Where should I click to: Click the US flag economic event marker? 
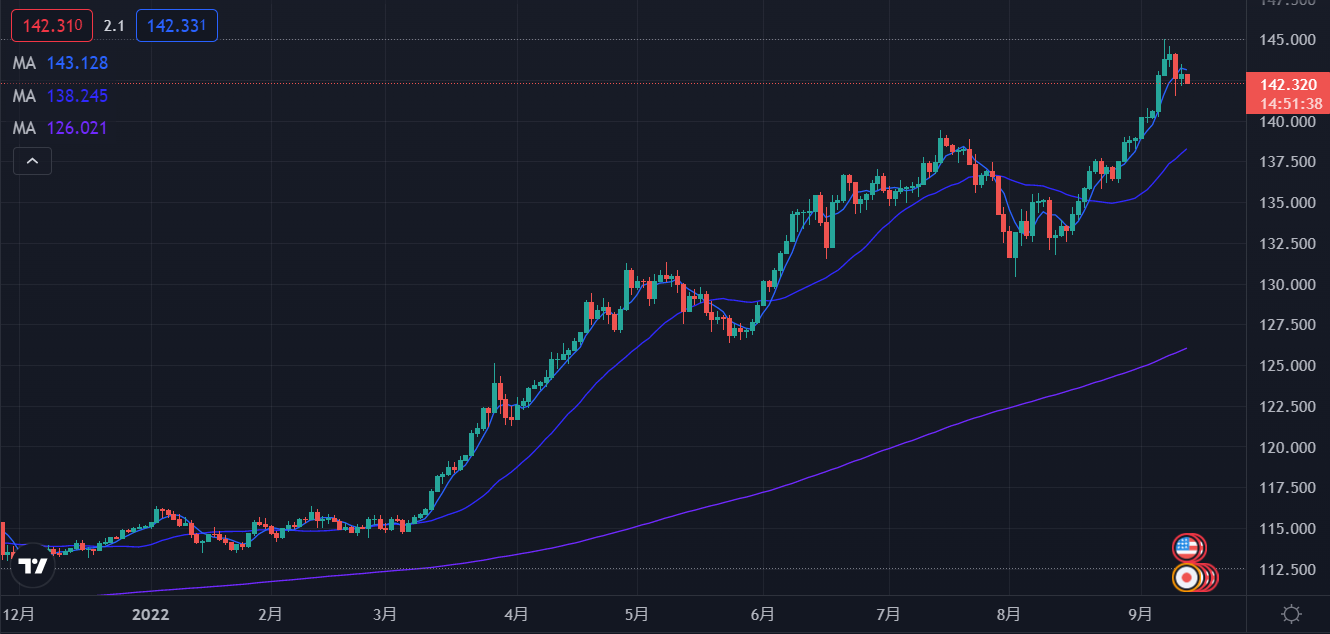(x=1187, y=547)
